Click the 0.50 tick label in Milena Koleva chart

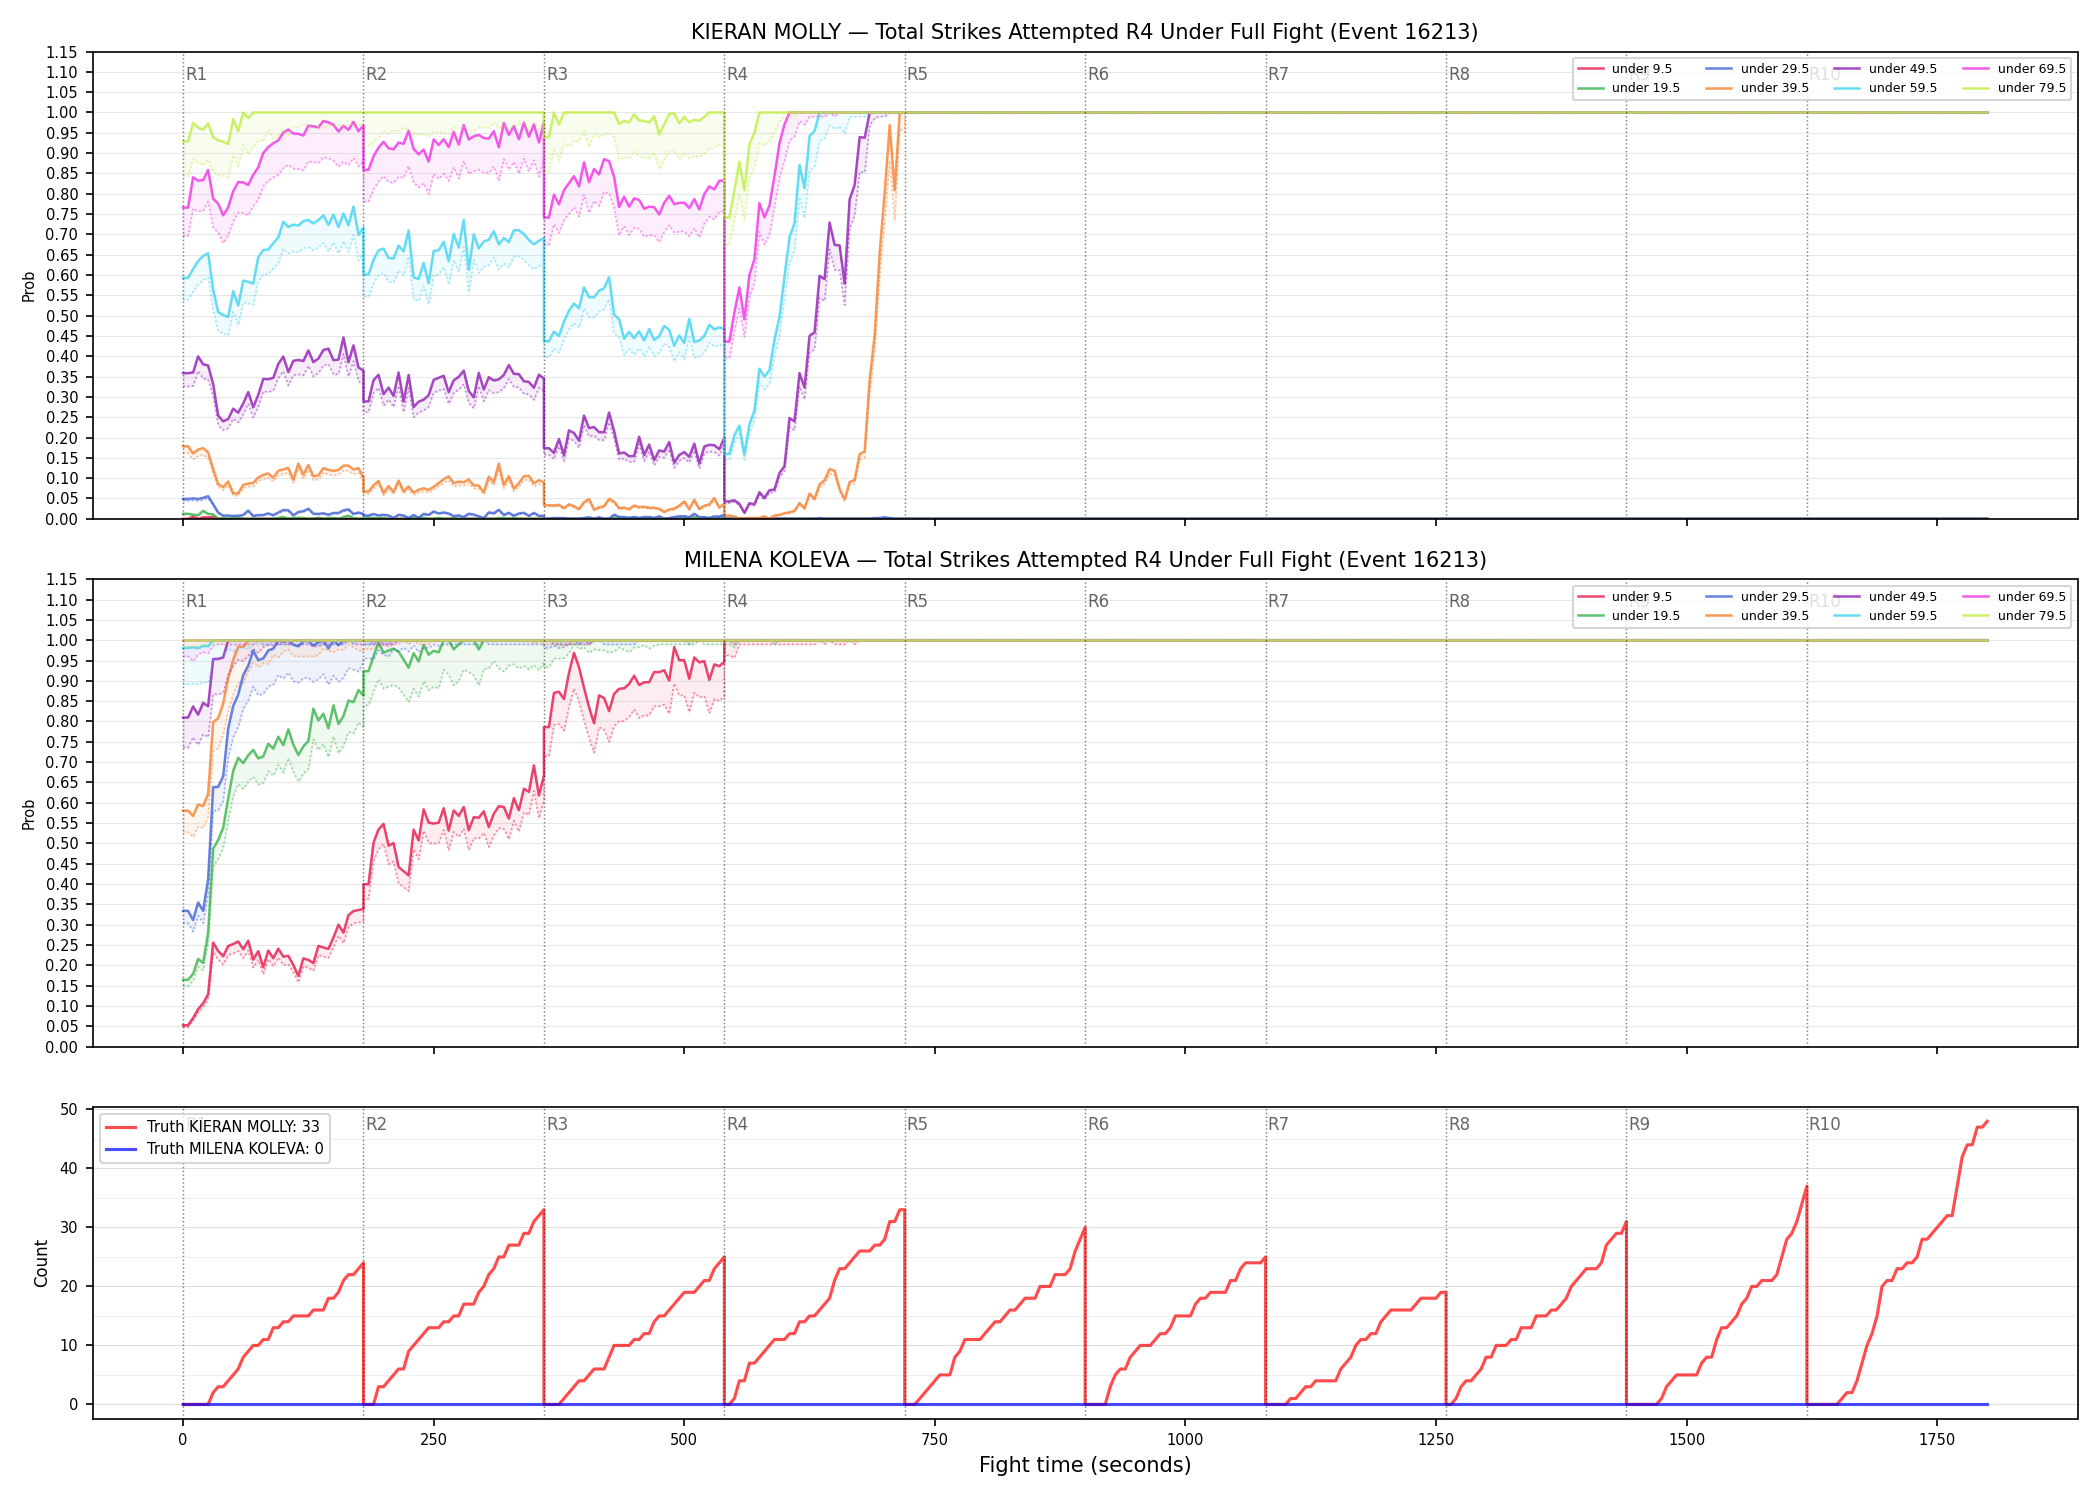tap(62, 844)
